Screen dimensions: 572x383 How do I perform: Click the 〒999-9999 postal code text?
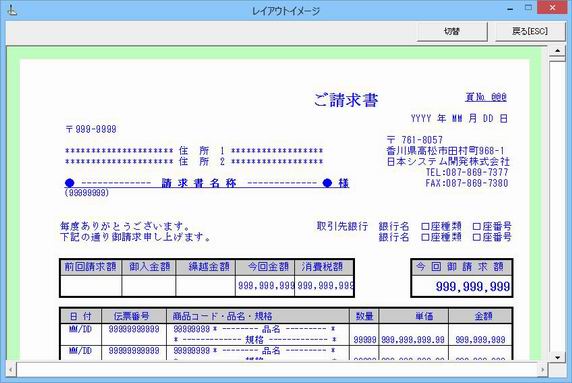91,129
